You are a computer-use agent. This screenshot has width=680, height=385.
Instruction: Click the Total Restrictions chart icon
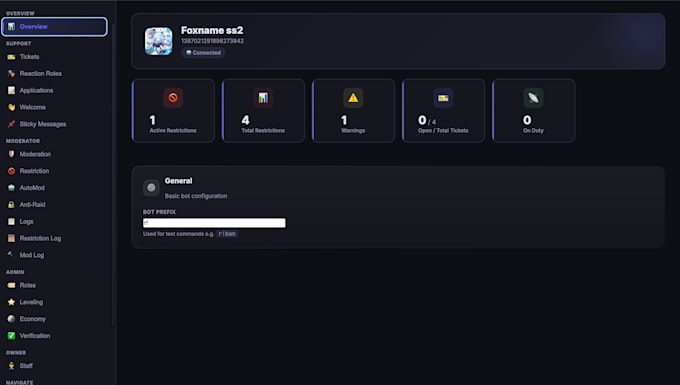click(x=263, y=98)
